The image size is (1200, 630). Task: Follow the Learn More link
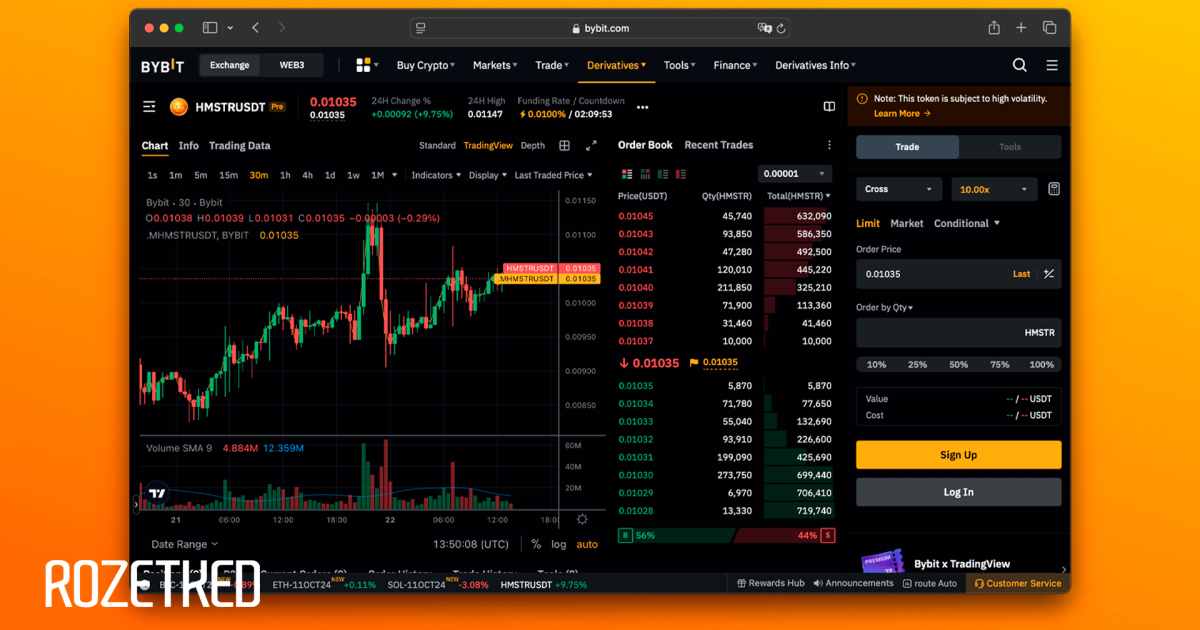[901, 113]
